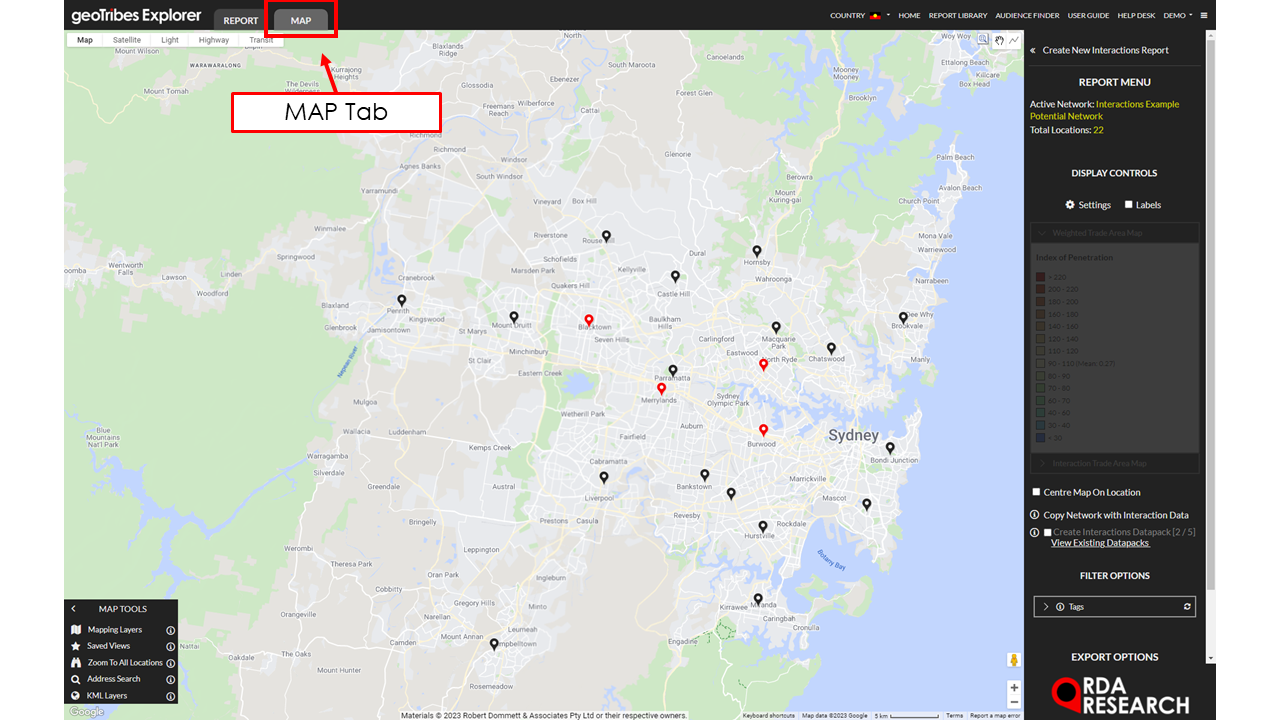
Task: Zoom in the map with plus button
Action: coord(1014,688)
